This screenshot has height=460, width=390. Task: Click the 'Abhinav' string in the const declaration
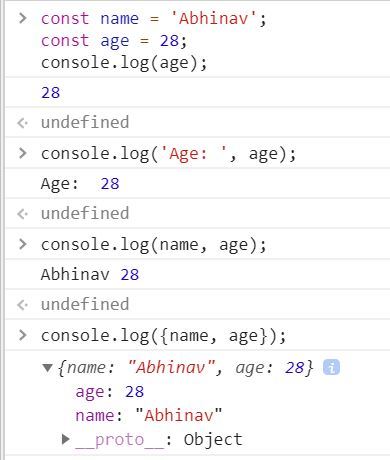214,18
